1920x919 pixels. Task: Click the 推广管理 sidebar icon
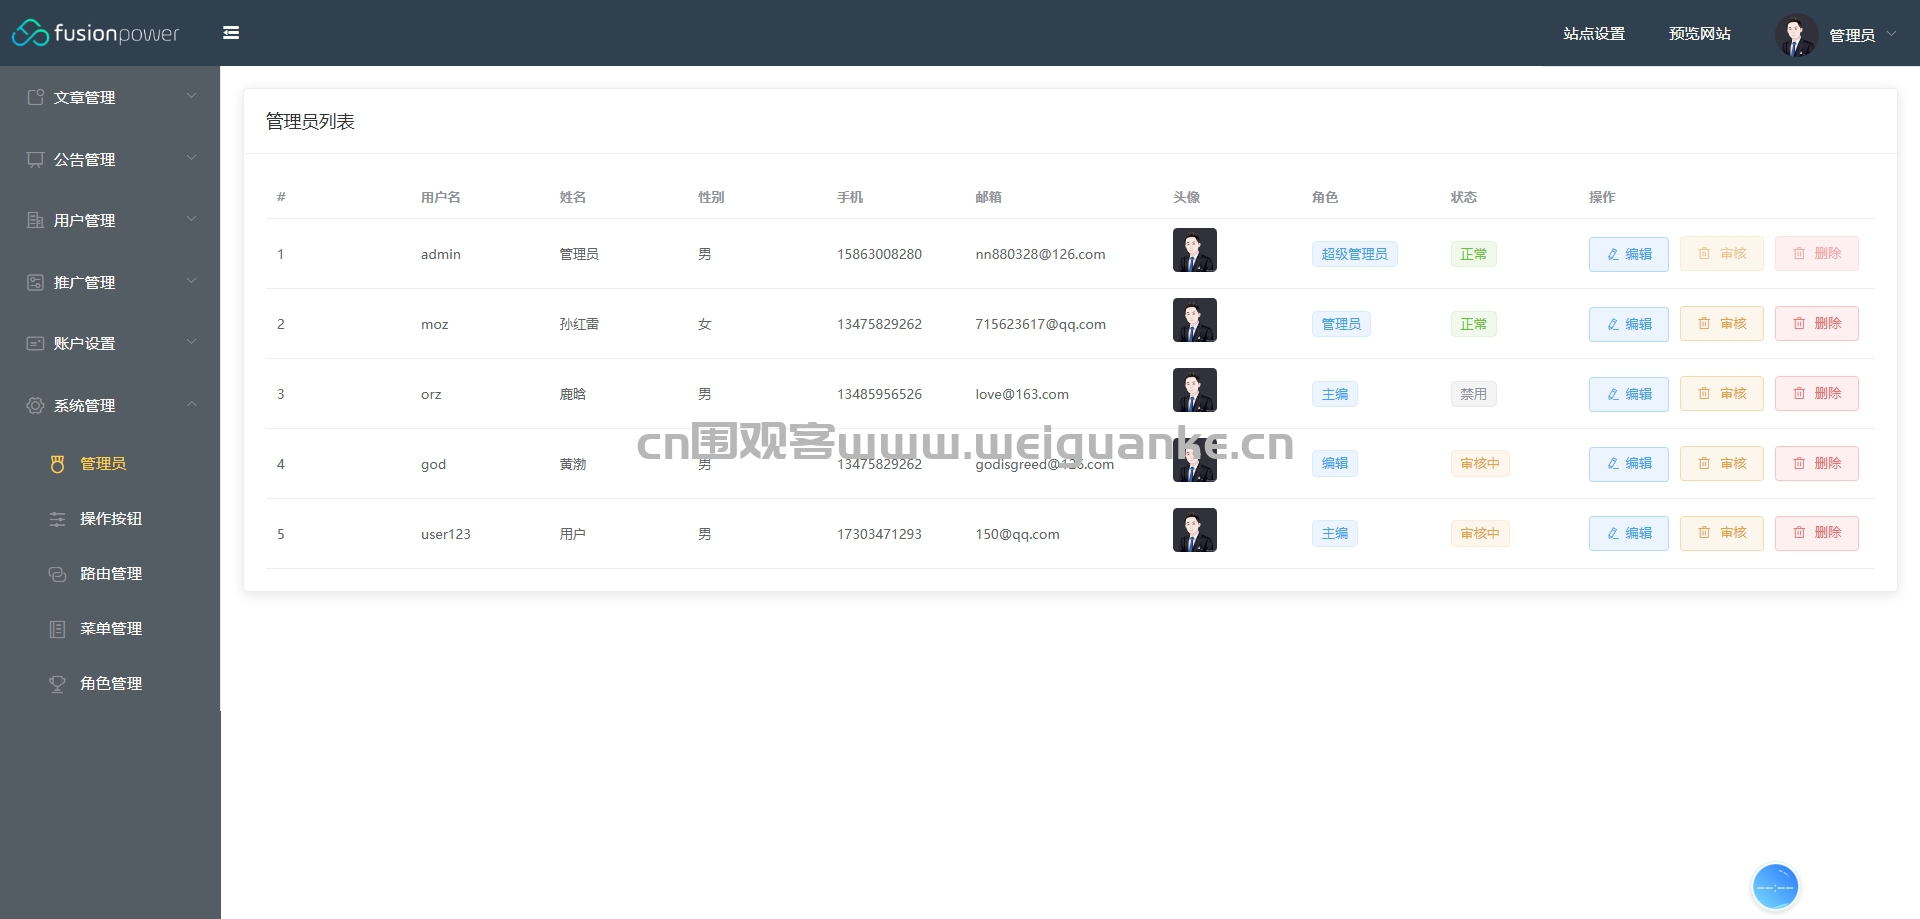coord(35,282)
